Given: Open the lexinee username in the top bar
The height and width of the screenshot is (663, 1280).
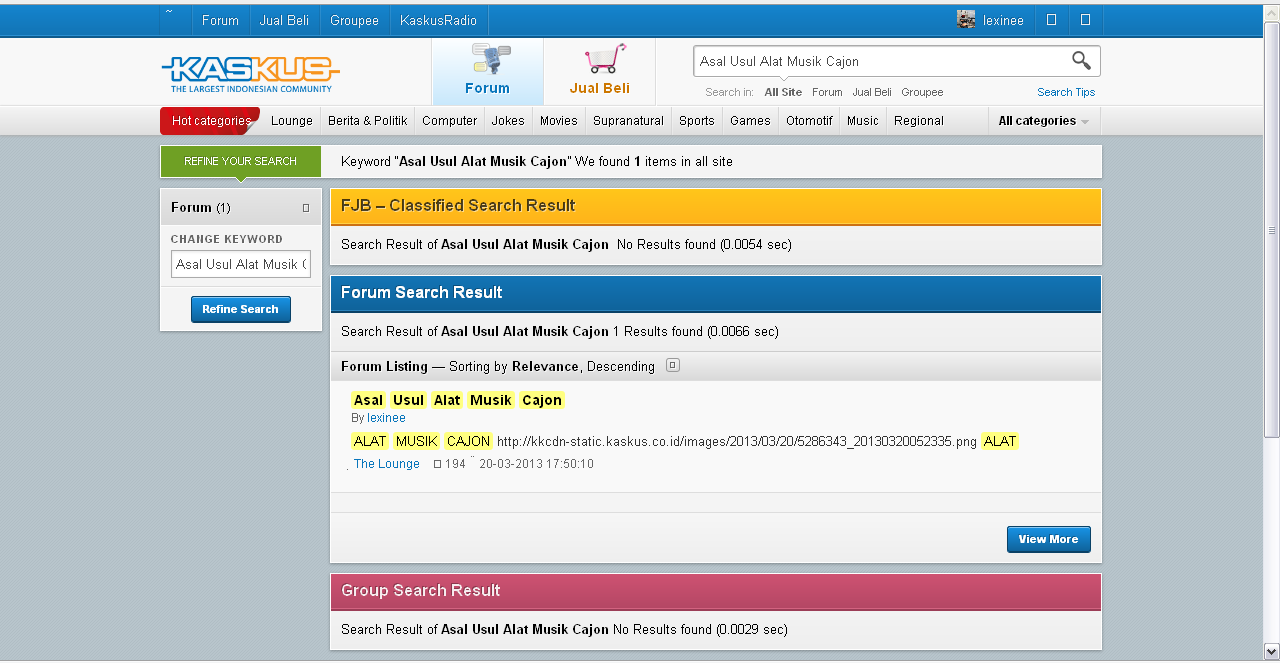Looking at the screenshot, I should (1003, 20).
